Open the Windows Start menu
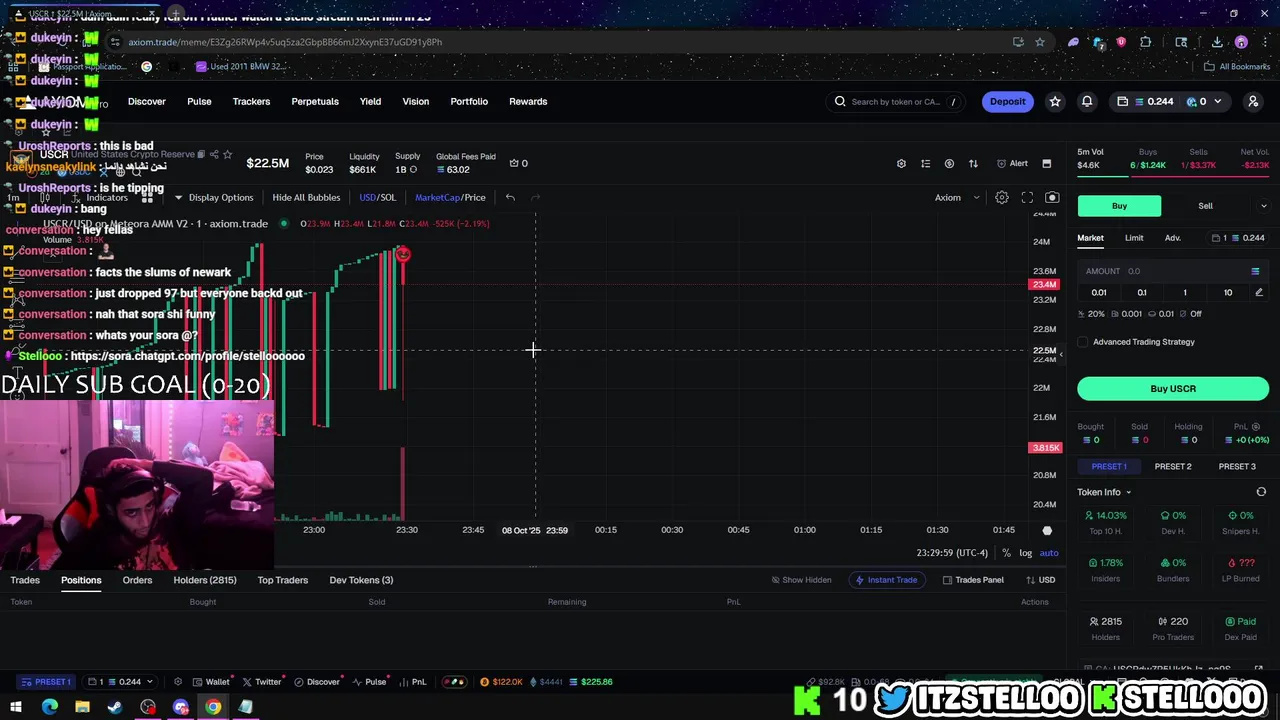This screenshot has width=1280, height=720. click(16, 707)
